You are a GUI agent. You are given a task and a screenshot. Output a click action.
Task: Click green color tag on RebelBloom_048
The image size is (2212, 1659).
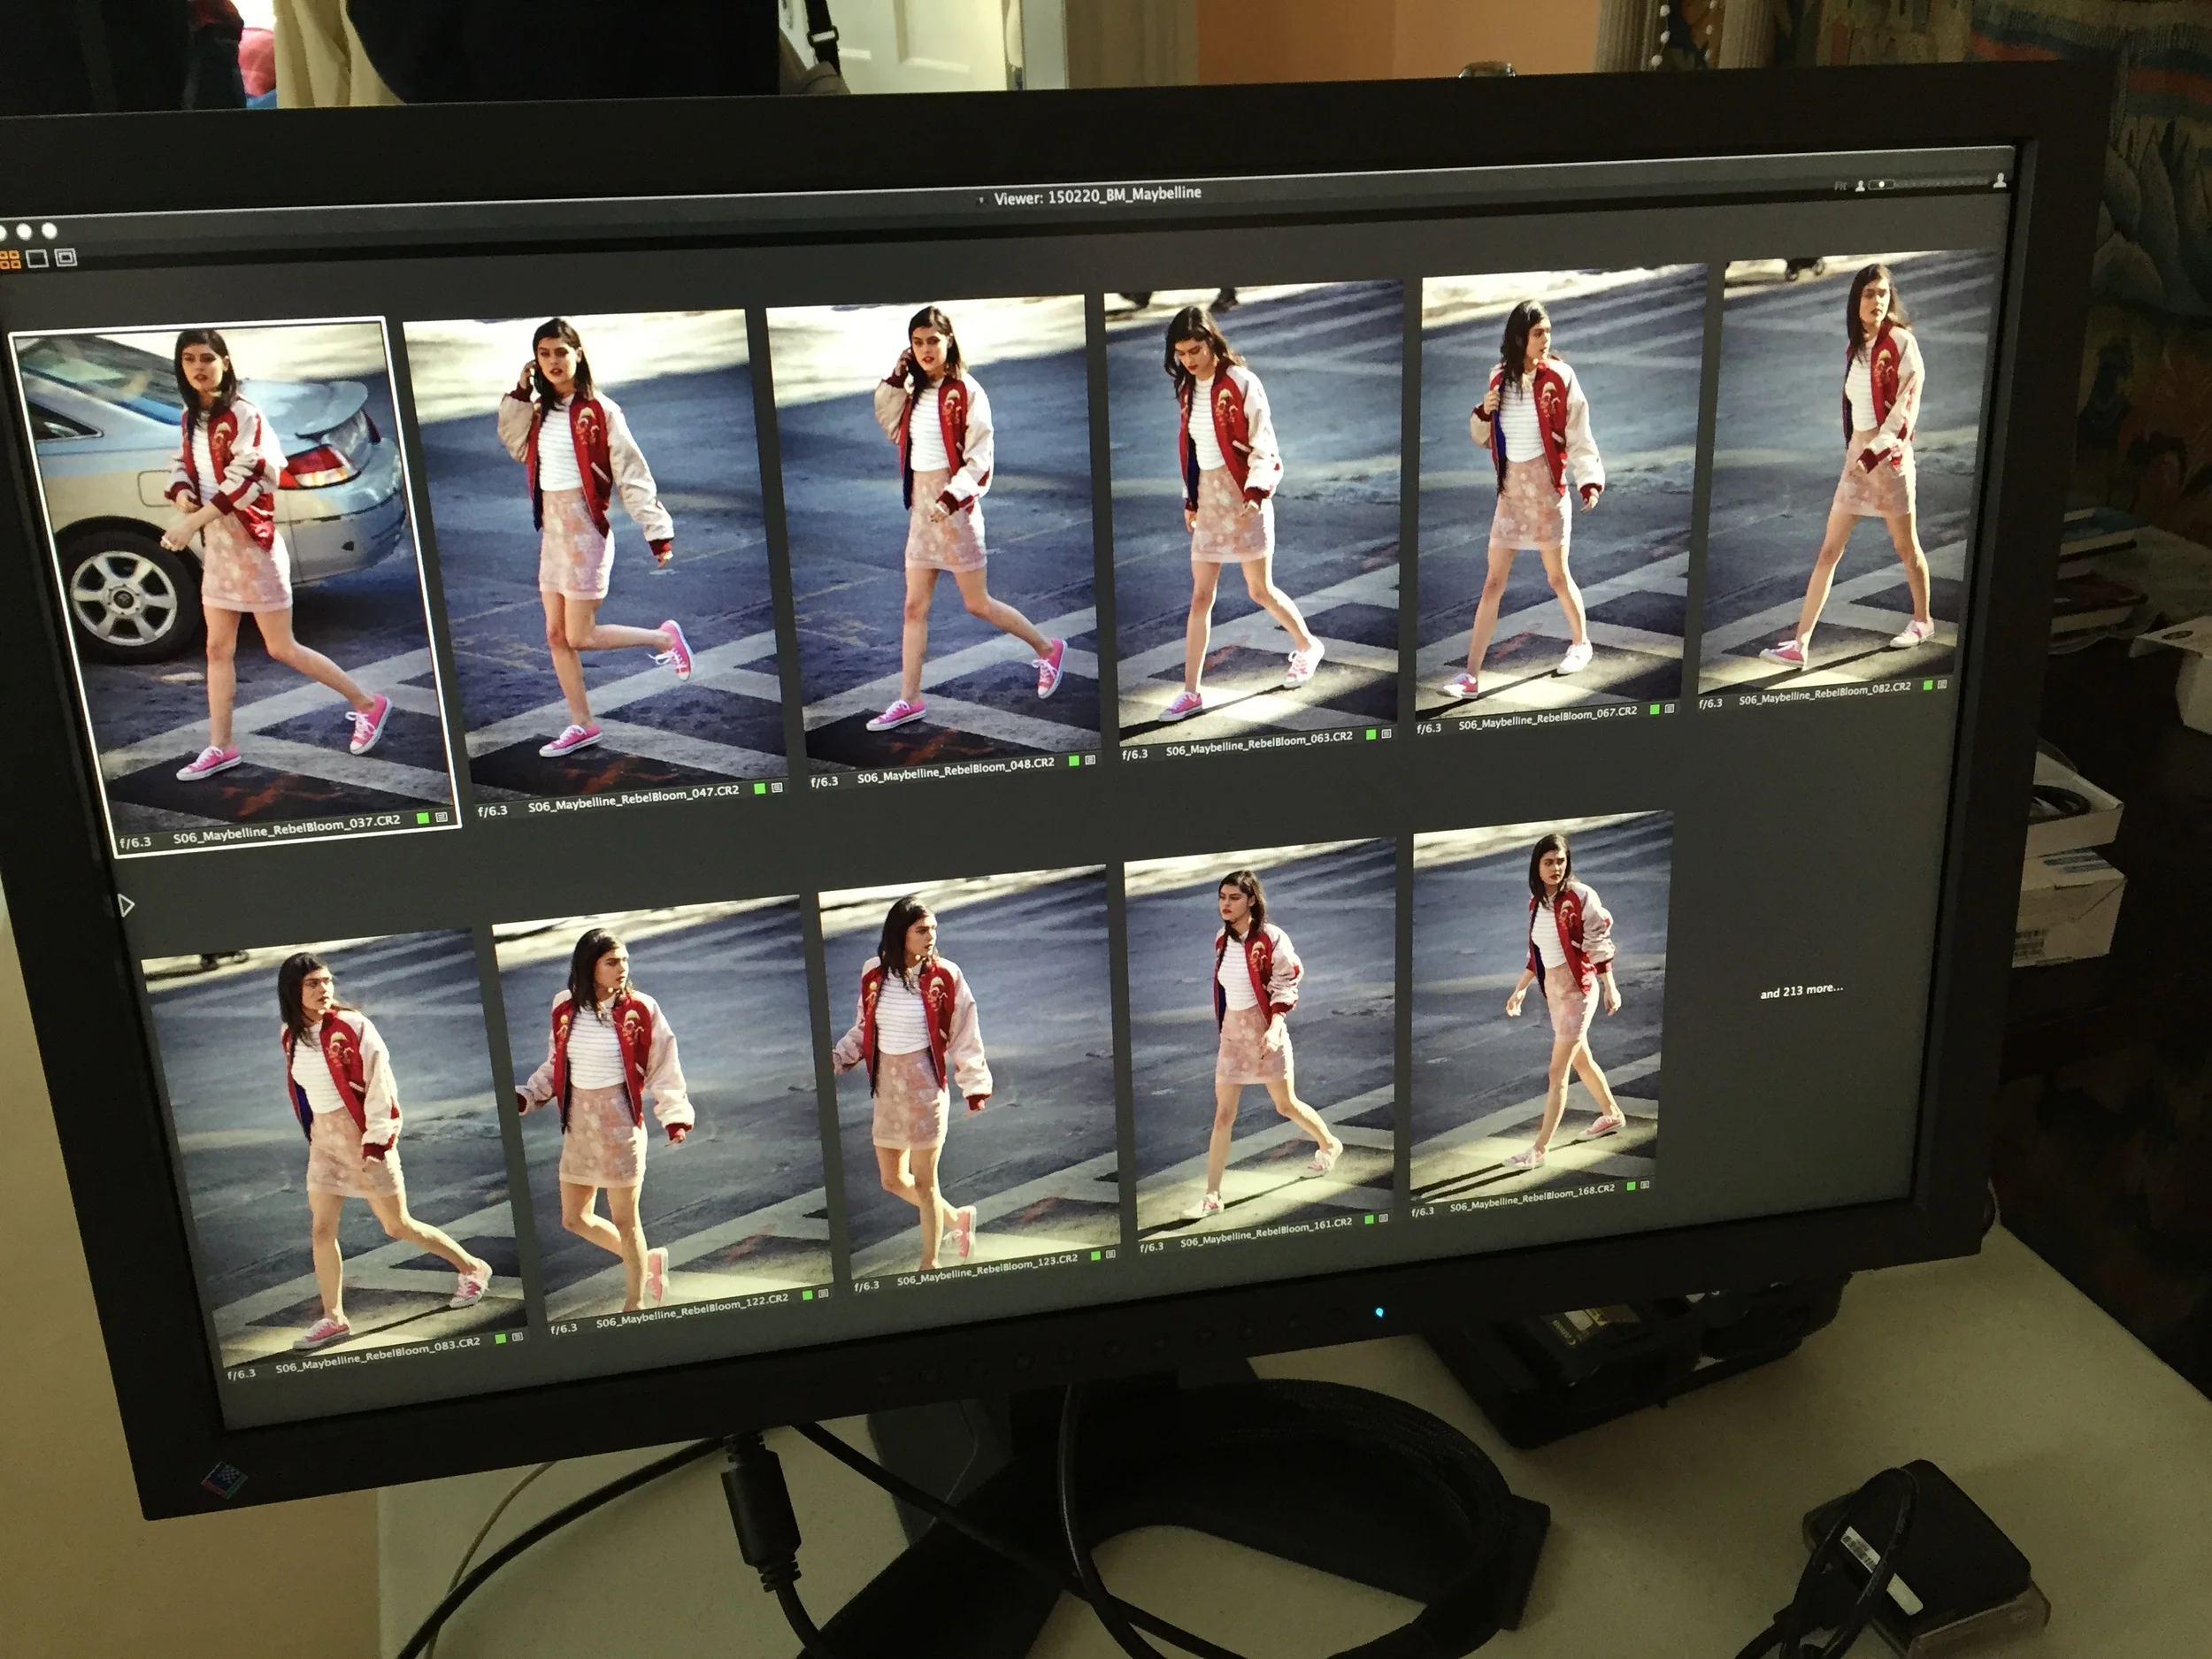coord(1074,761)
